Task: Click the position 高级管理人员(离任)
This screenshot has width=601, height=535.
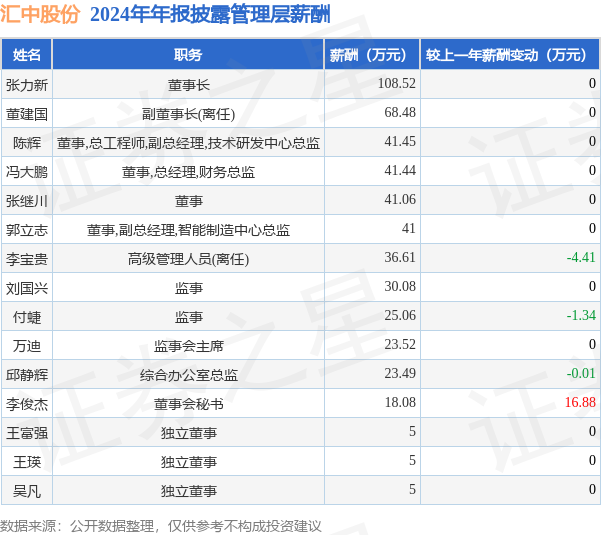Action: click(188, 259)
